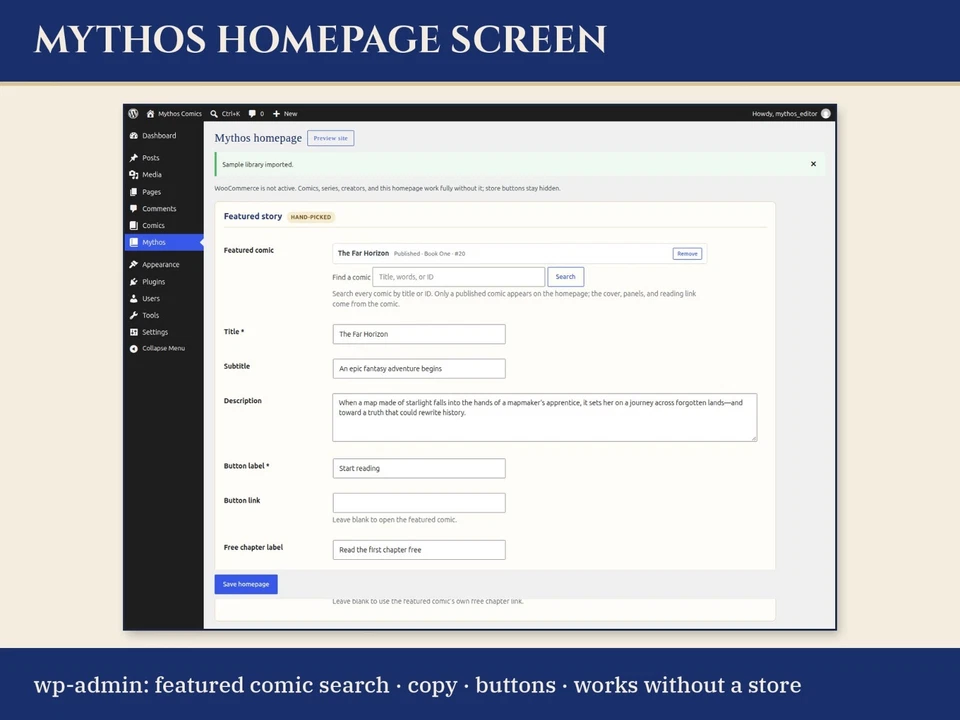Viewport: 960px width, 720px height.
Task: Click the Media icon in the sidebar
Action: tap(133, 174)
